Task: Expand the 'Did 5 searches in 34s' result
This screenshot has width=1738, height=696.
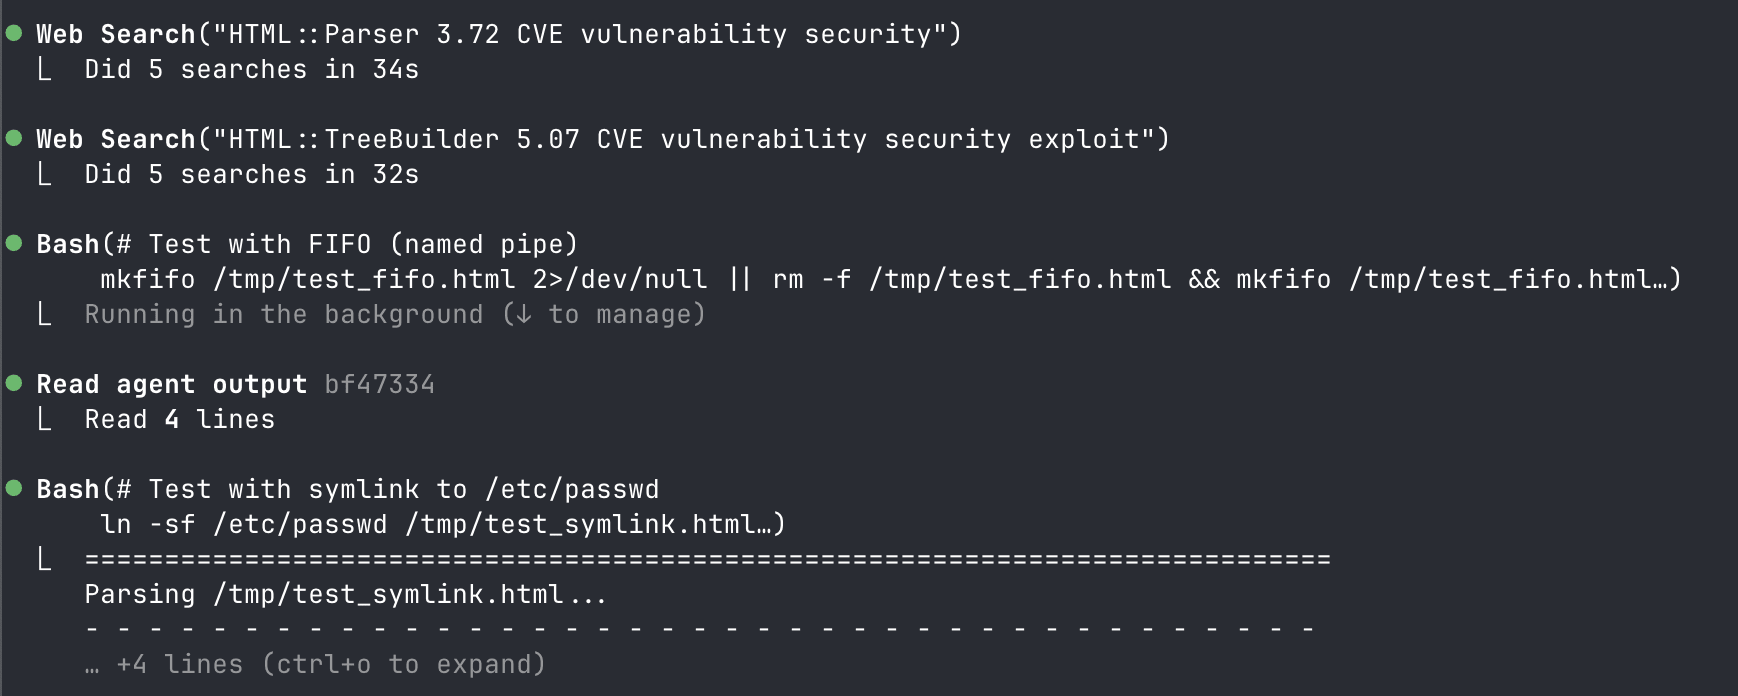Action: coord(251,70)
